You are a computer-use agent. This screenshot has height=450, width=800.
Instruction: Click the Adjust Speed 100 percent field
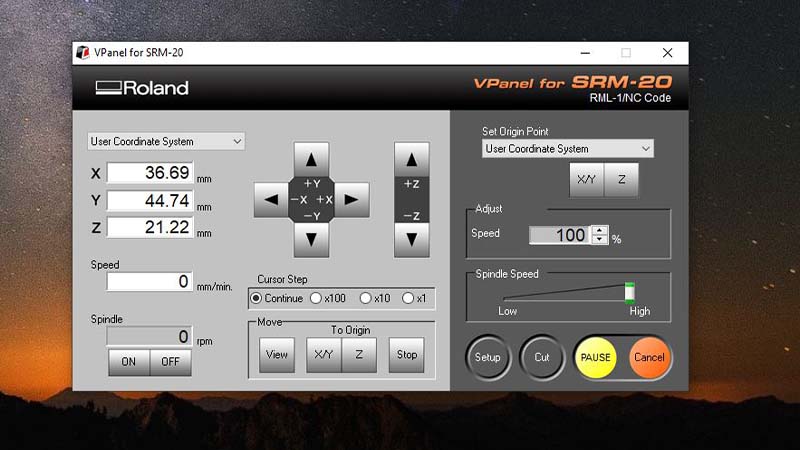pyautogui.click(x=560, y=235)
